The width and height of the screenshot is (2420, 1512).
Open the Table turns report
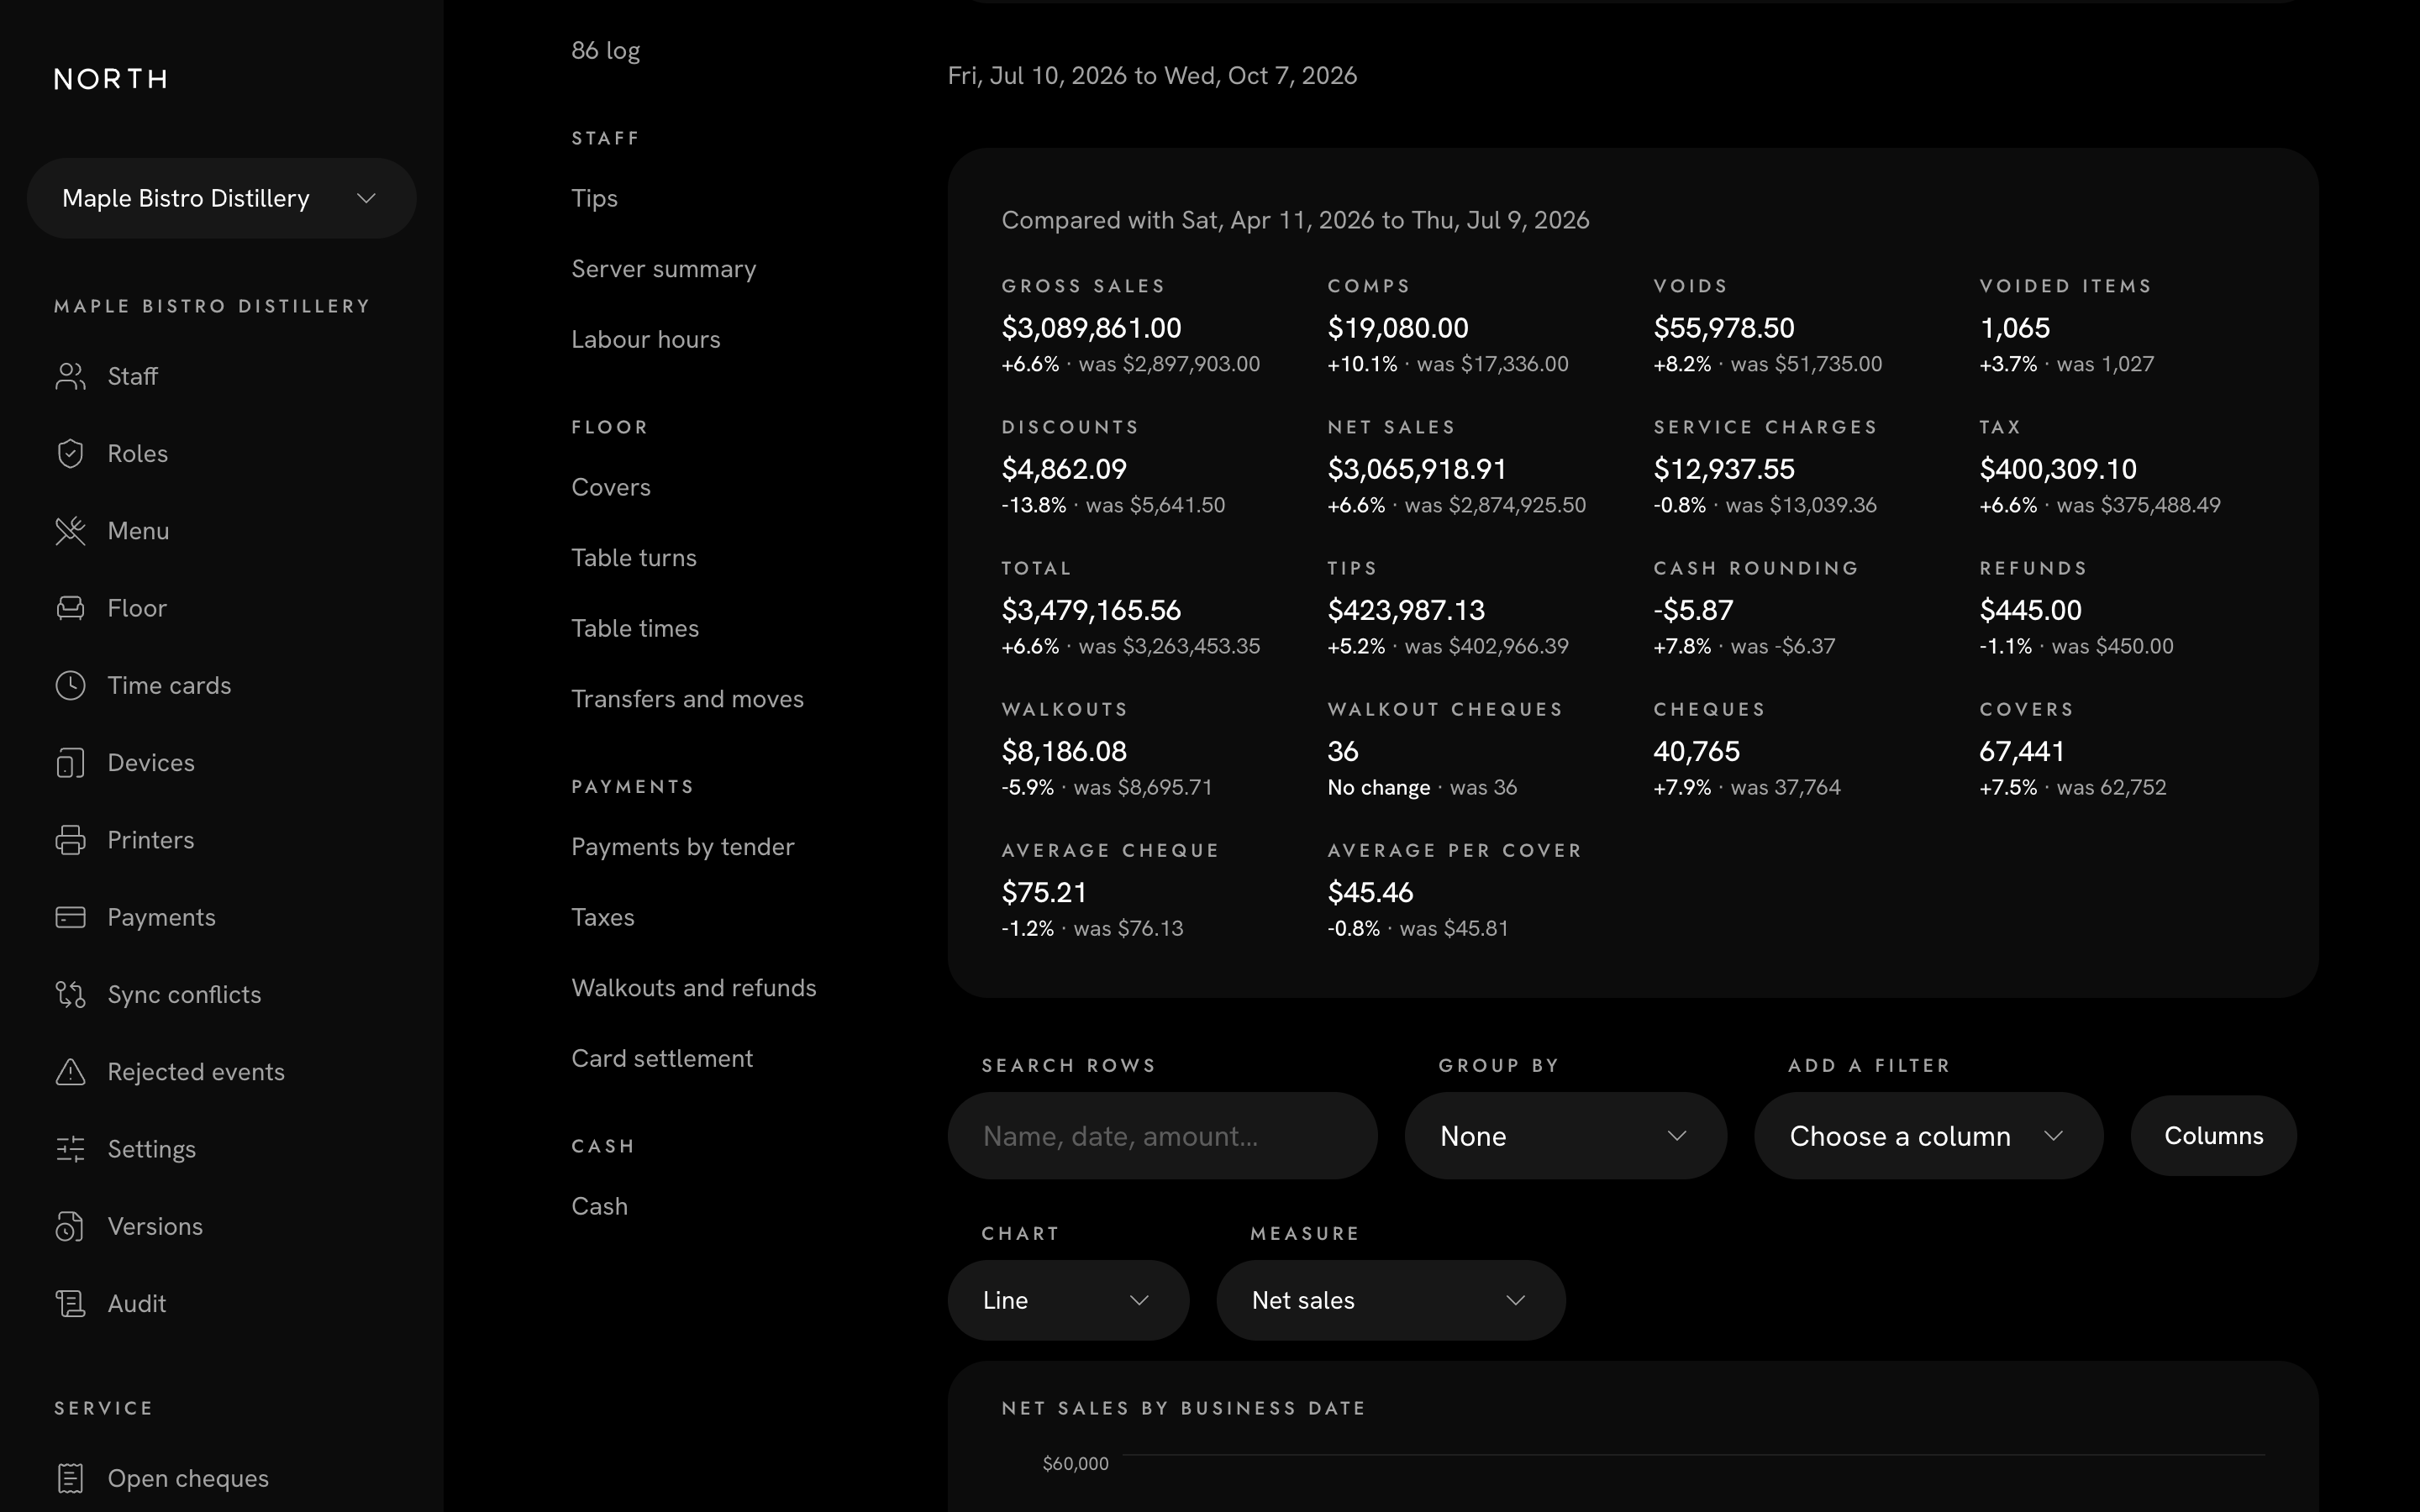point(634,558)
